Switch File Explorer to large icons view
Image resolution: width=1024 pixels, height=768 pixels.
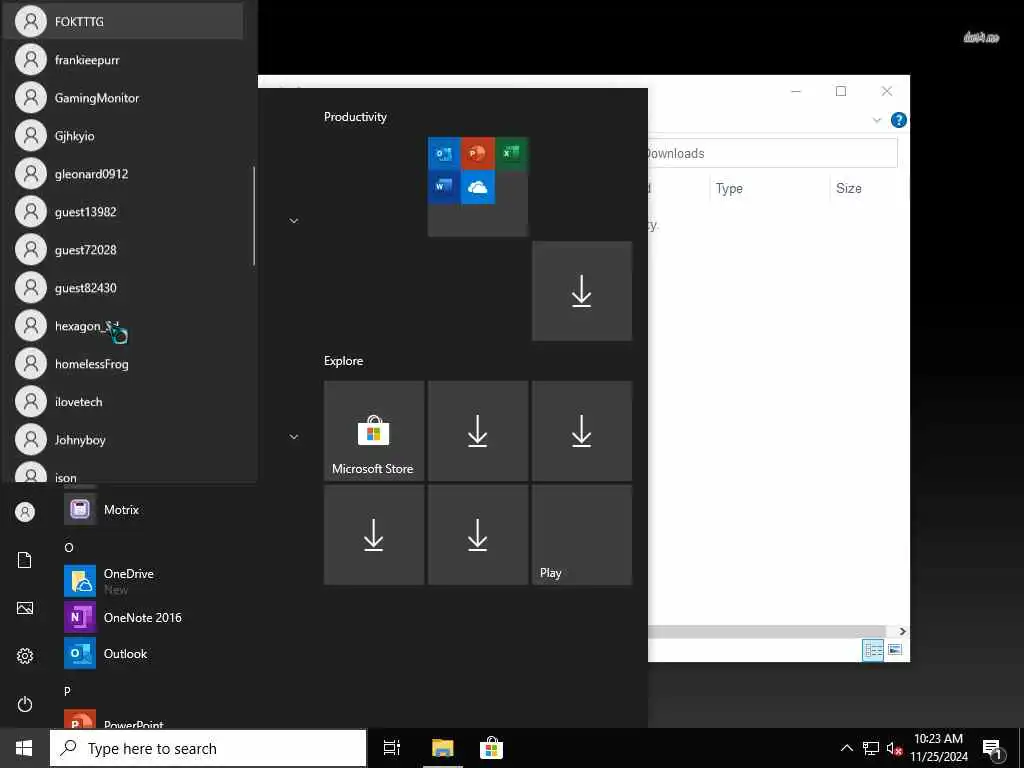tap(895, 650)
